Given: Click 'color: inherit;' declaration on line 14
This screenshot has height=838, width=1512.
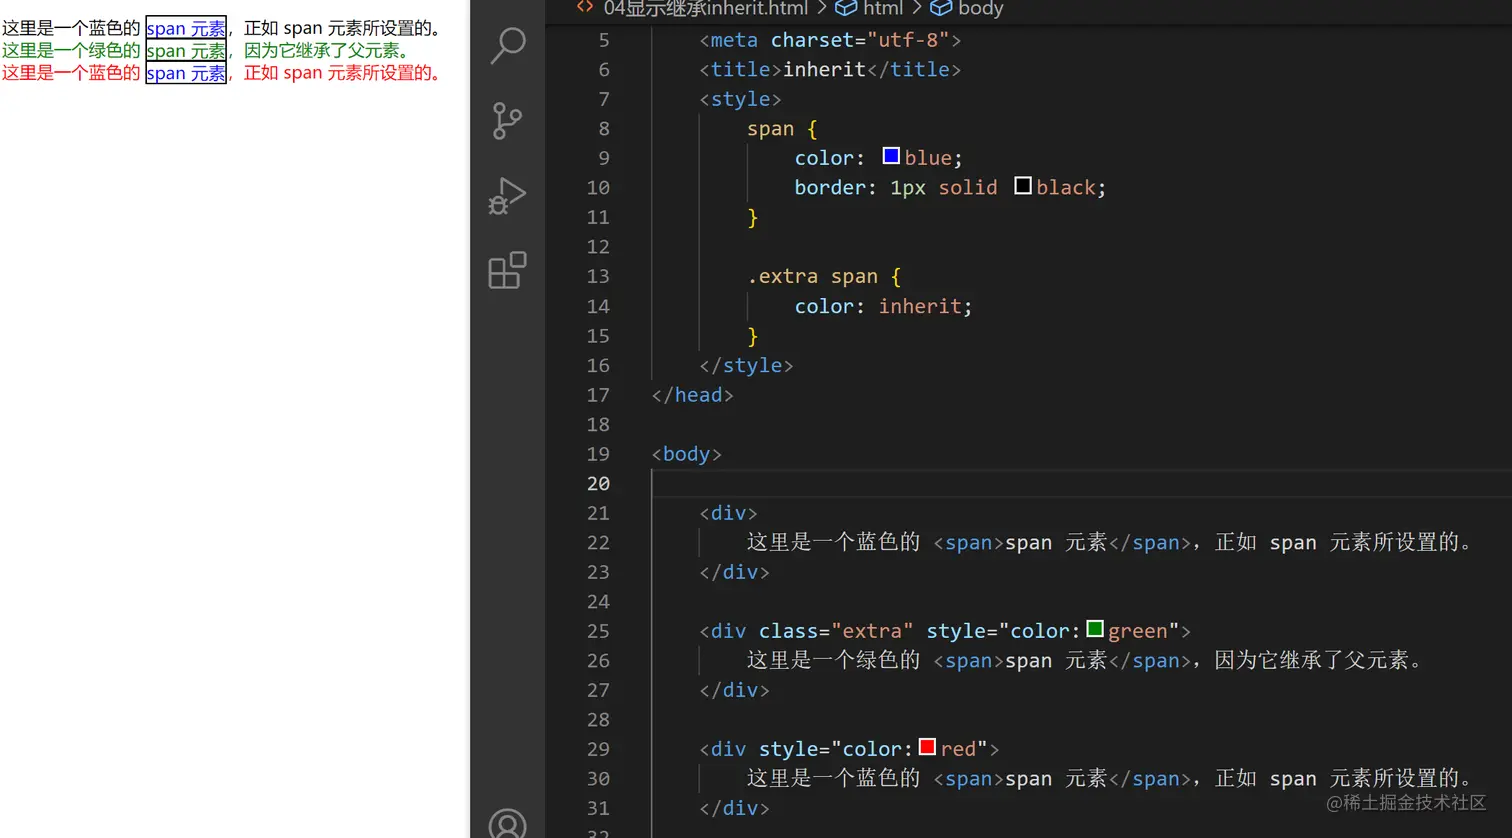Looking at the screenshot, I should click(x=883, y=306).
